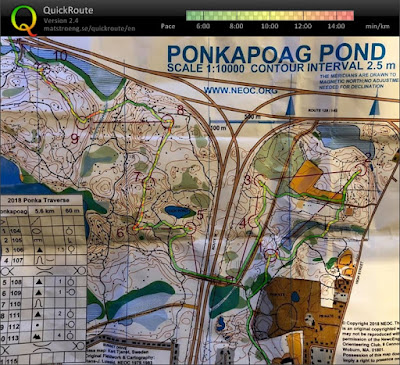Click the control 108 row in description sheet
Image resolution: width=400 pixels, height=365 pixels.
click(x=42, y=282)
